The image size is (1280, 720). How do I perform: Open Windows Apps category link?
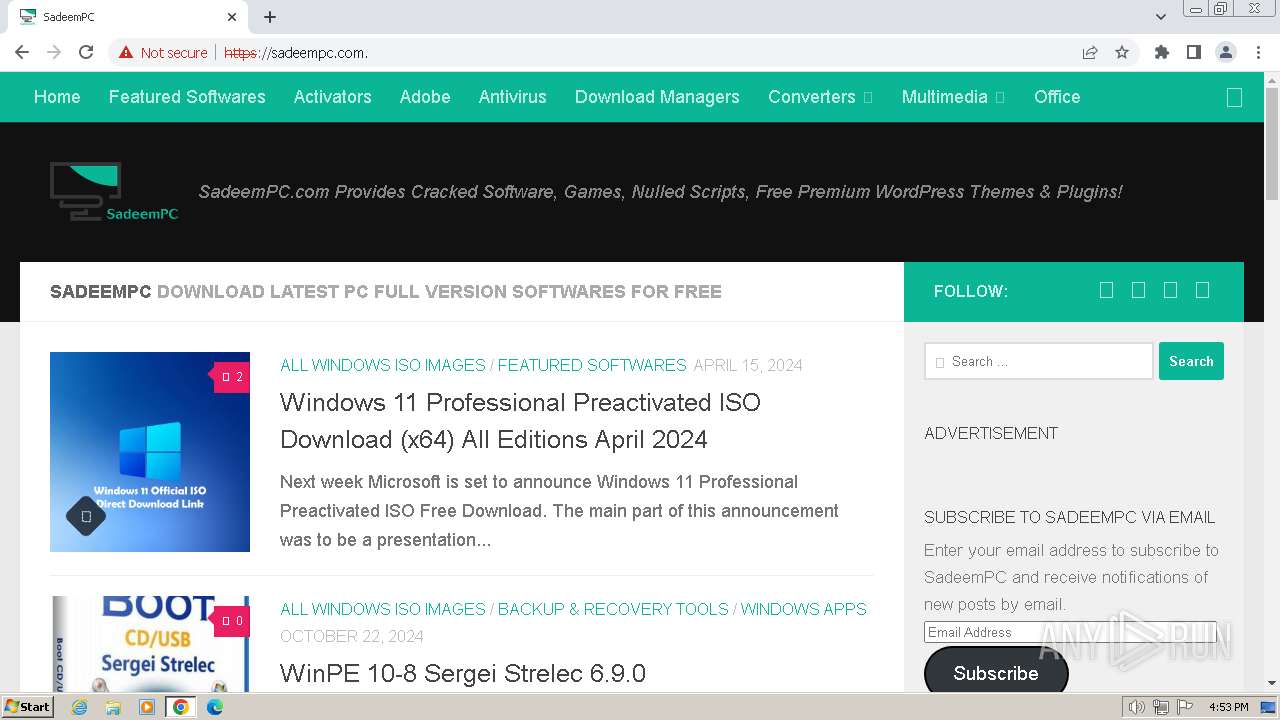point(803,609)
